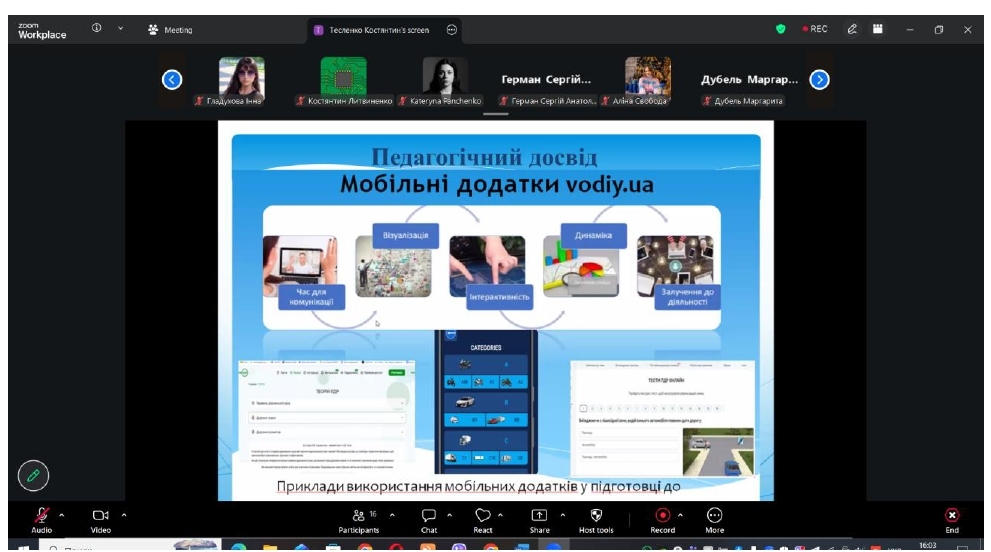Open More options menu
The height and width of the screenshot is (552, 991).
pos(715,520)
